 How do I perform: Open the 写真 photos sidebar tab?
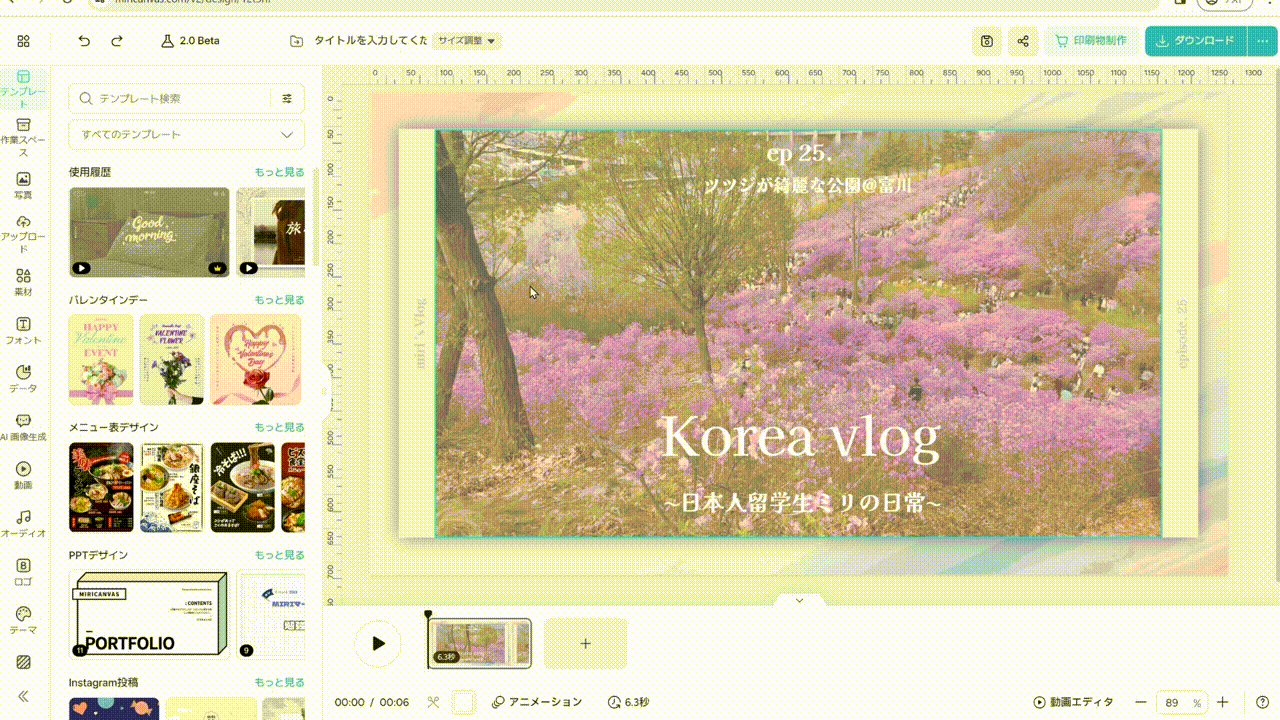coord(23,186)
